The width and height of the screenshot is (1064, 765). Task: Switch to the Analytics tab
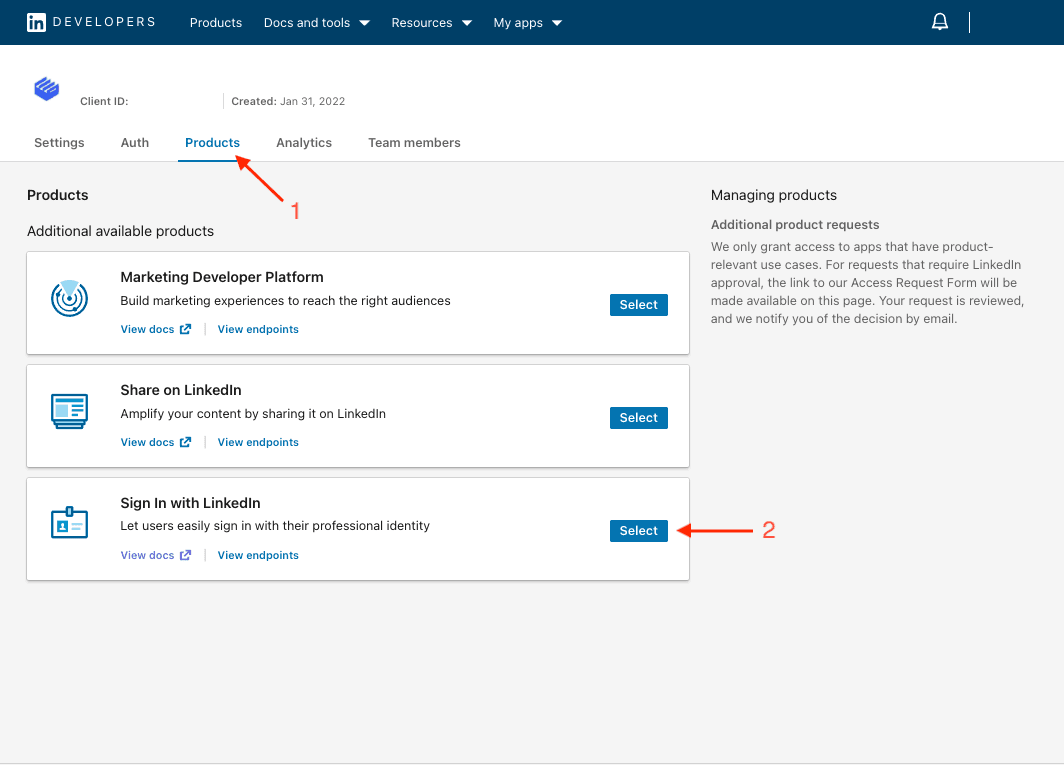click(303, 142)
